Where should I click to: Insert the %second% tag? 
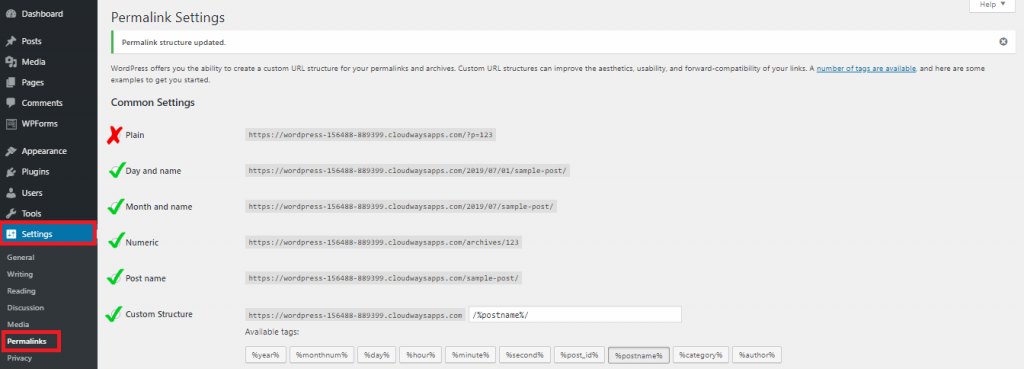click(x=524, y=355)
